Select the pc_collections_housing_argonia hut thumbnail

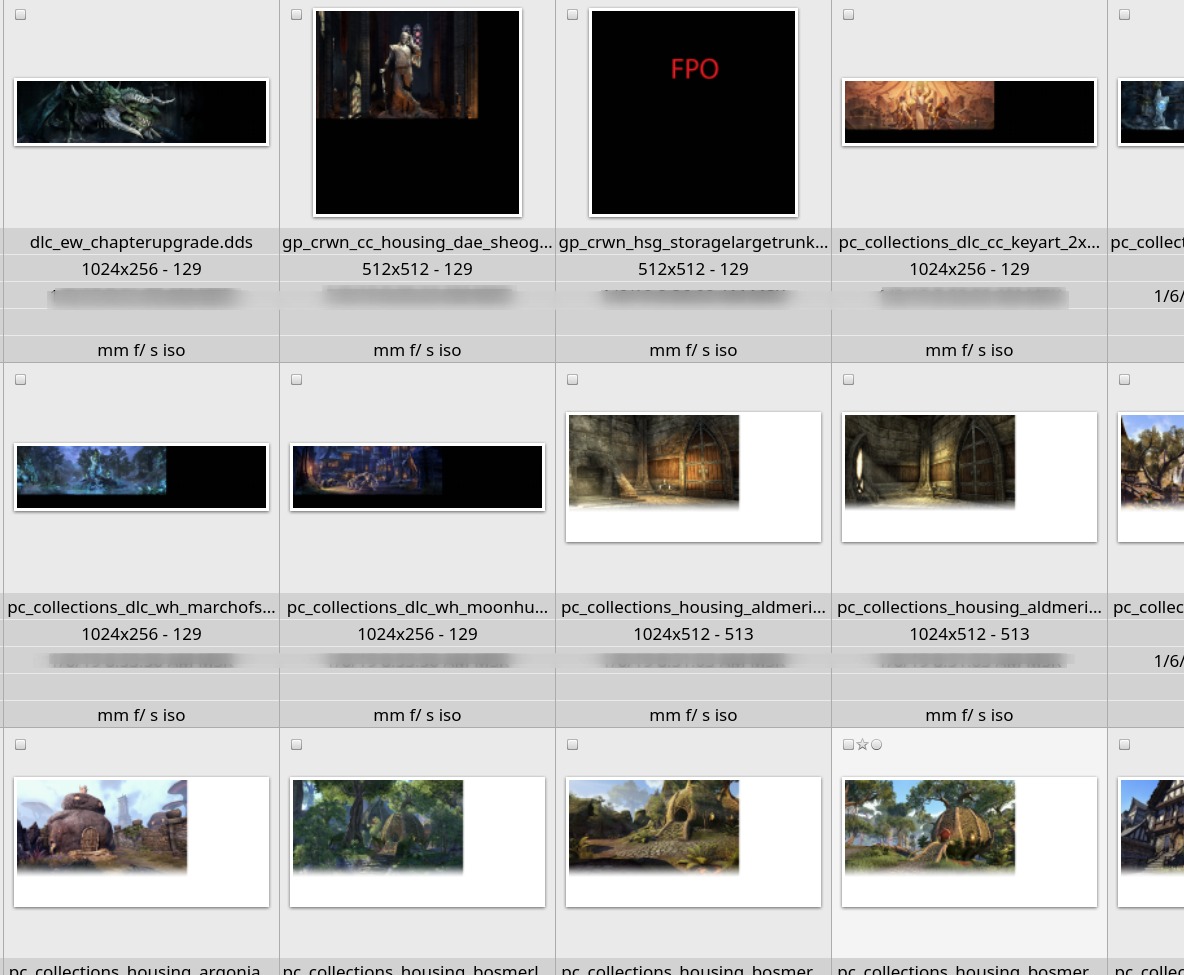[141, 841]
